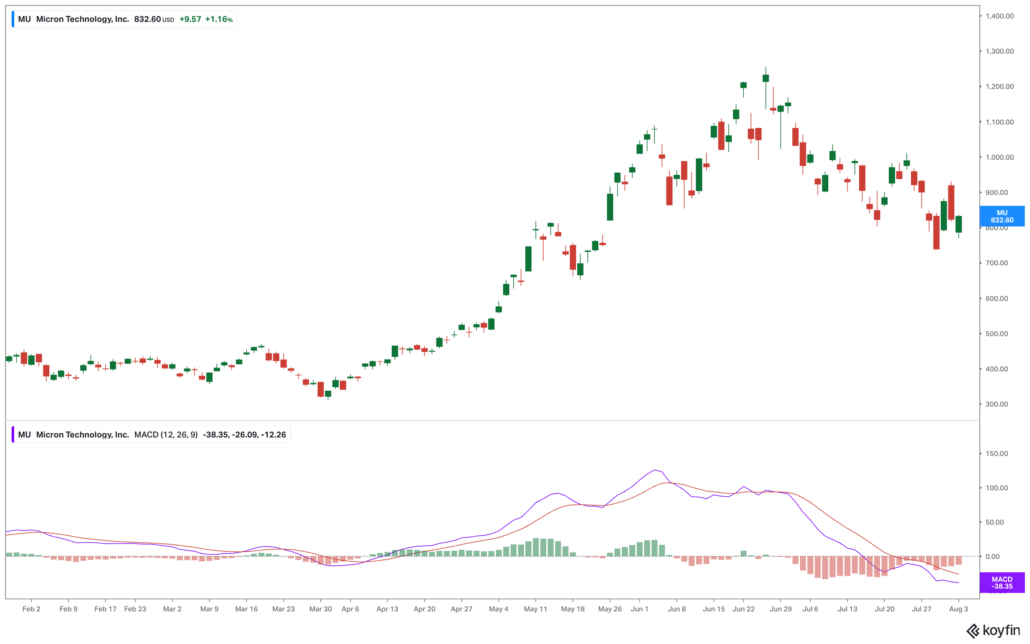The height and width of the screenshot is (644, 1030).
Task: Click the Apr 13 date label
Action: [387, 609]
